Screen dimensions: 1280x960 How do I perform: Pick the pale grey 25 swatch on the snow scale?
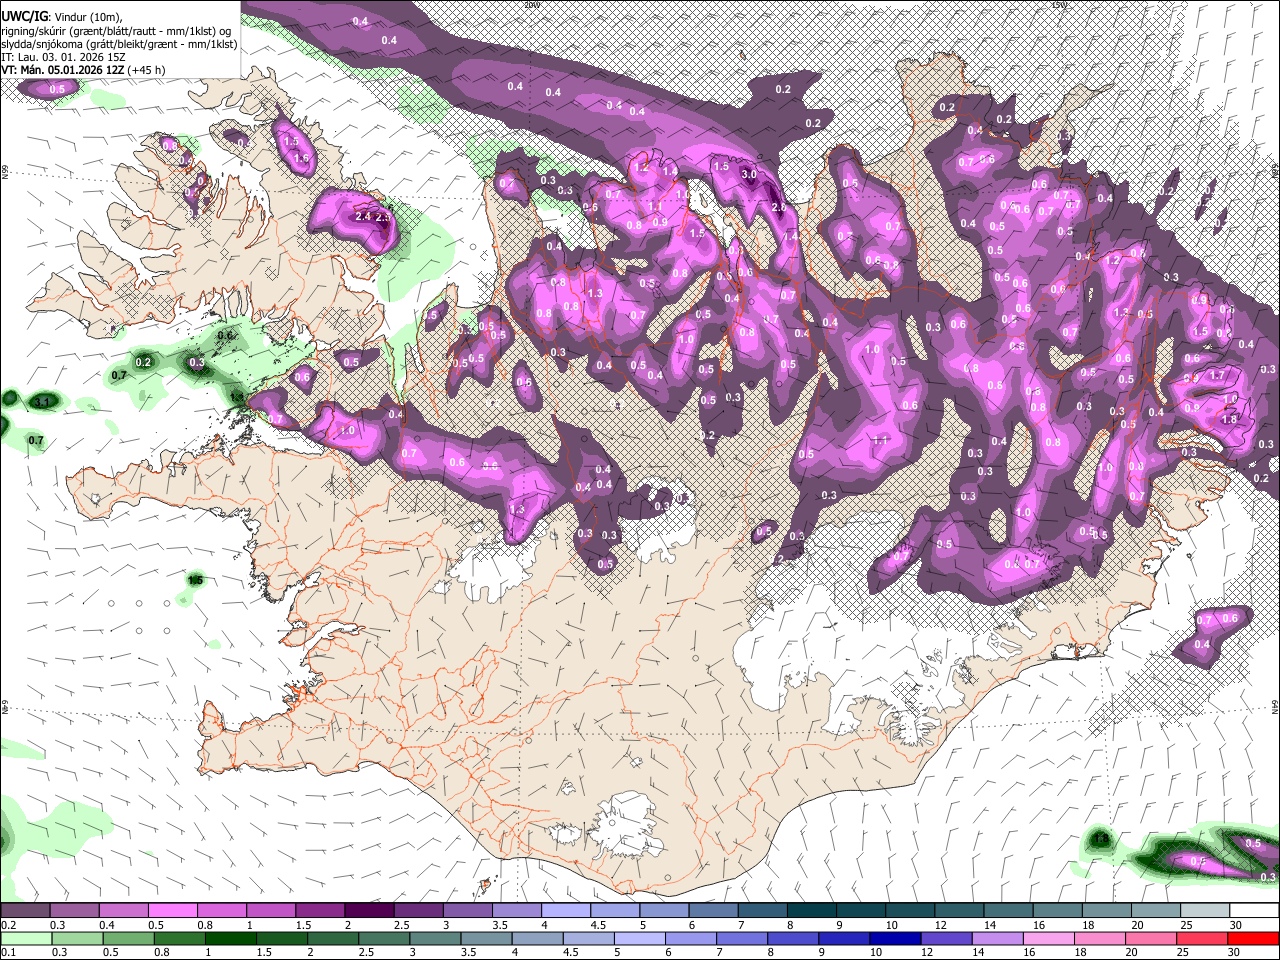(x=1205, y=910)
